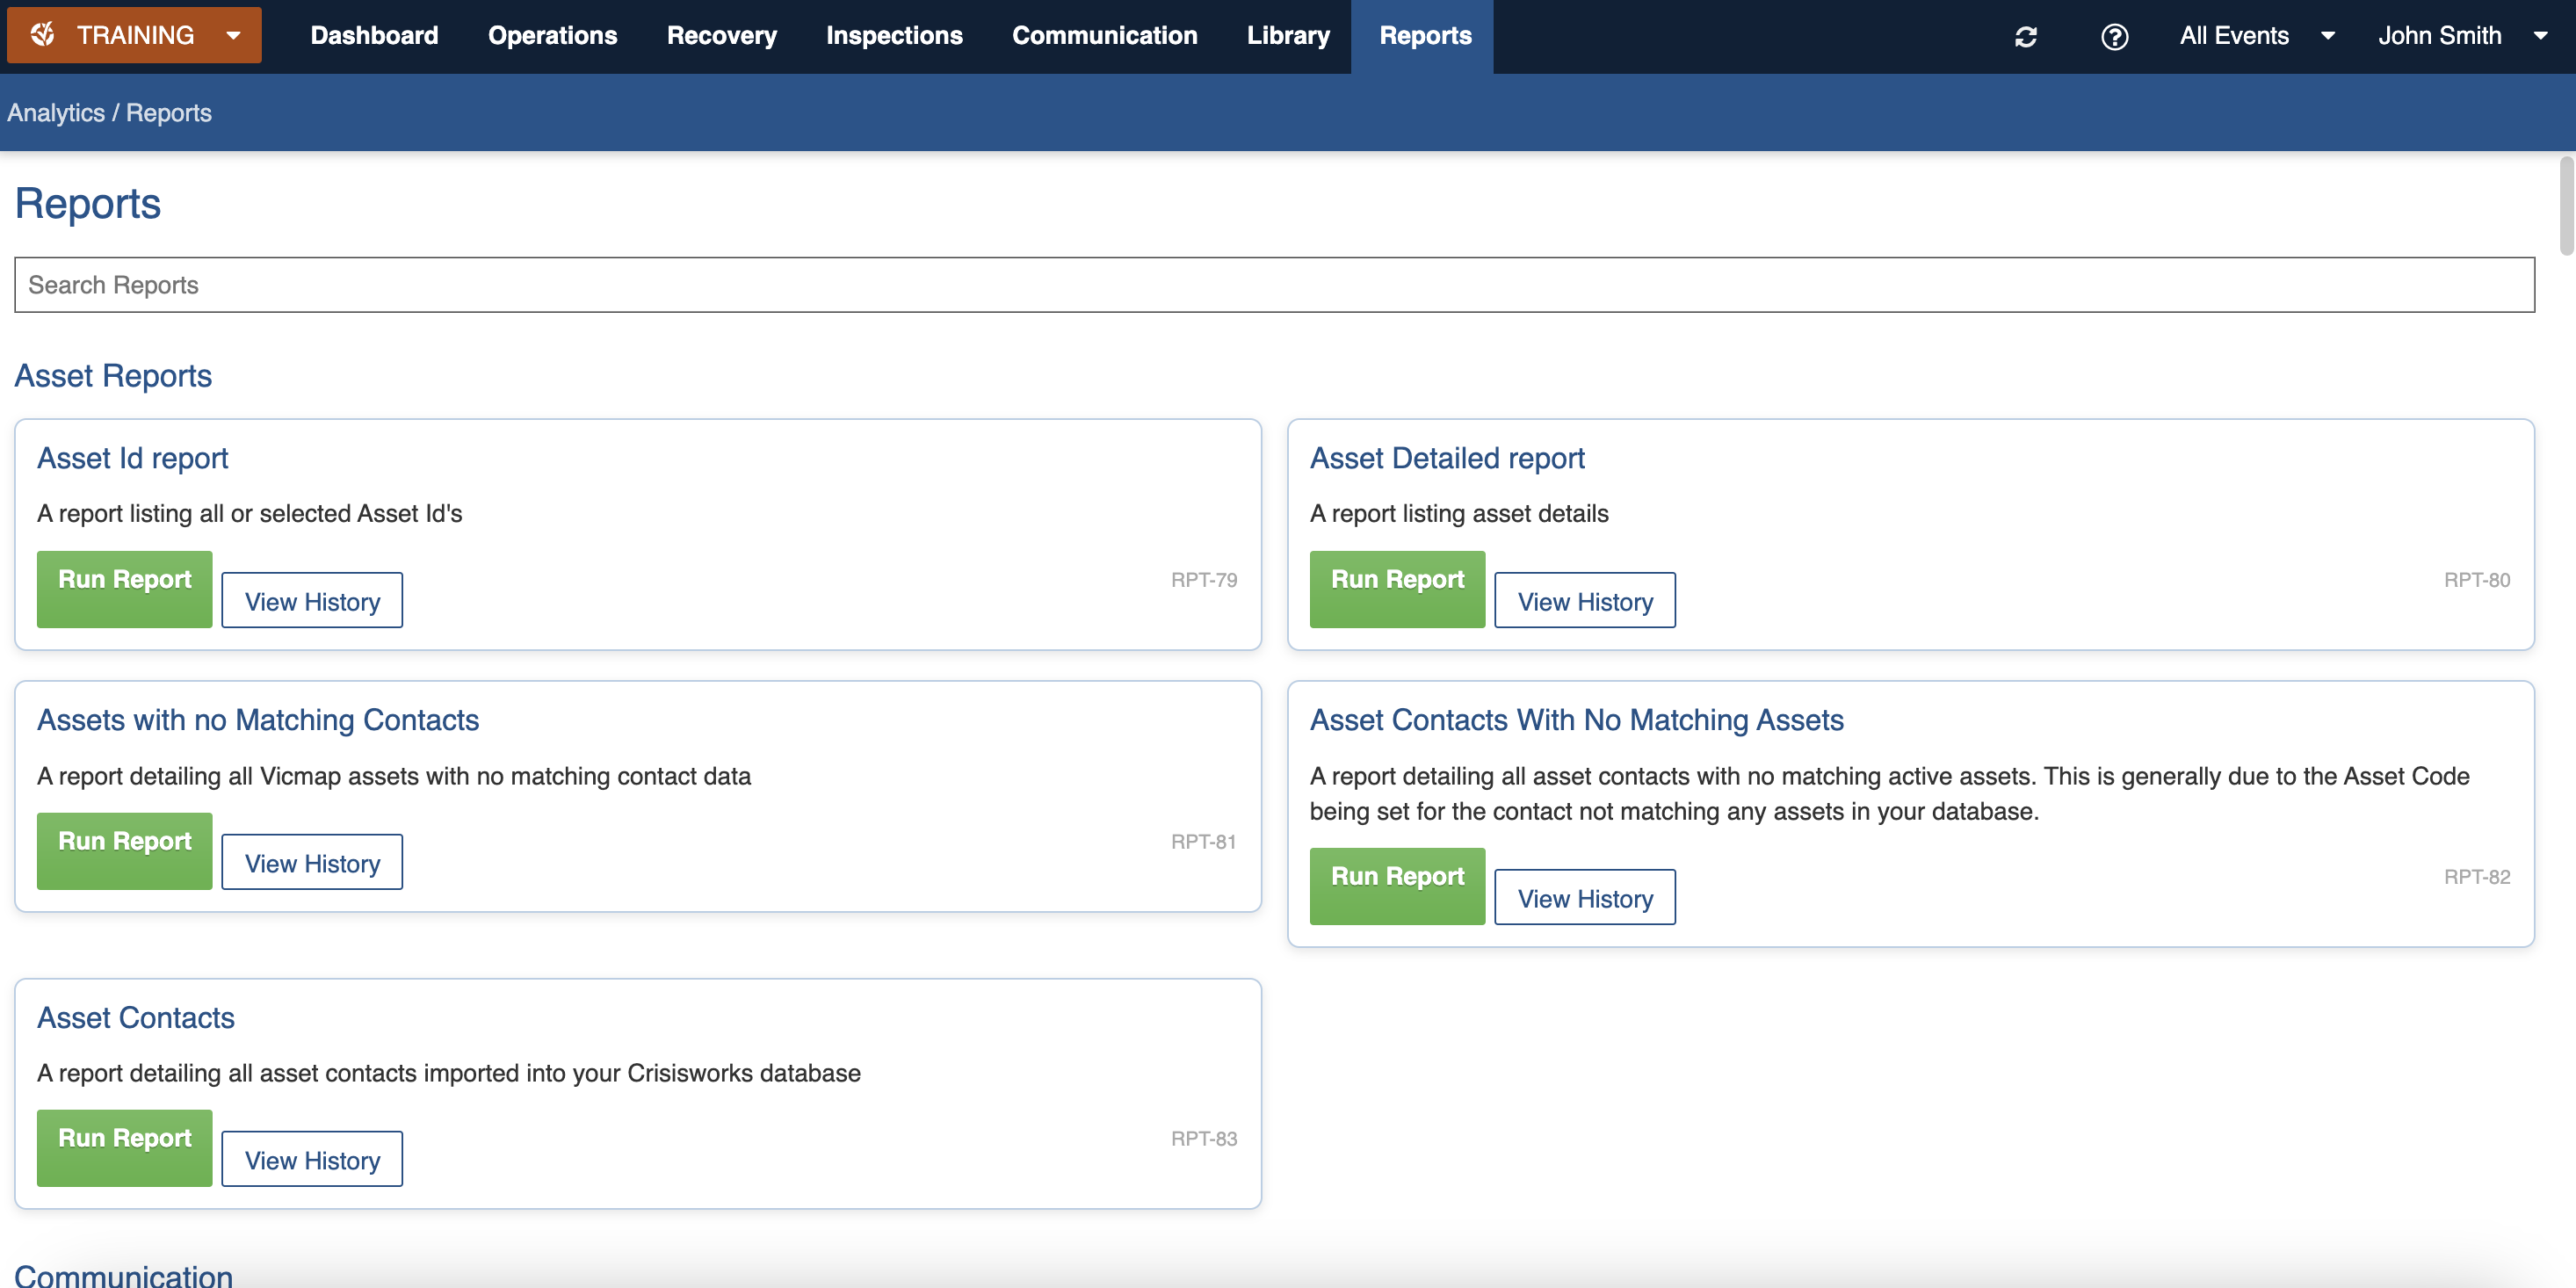Run Asset Contacts With No Matching Assets report

pos(1396,885)
